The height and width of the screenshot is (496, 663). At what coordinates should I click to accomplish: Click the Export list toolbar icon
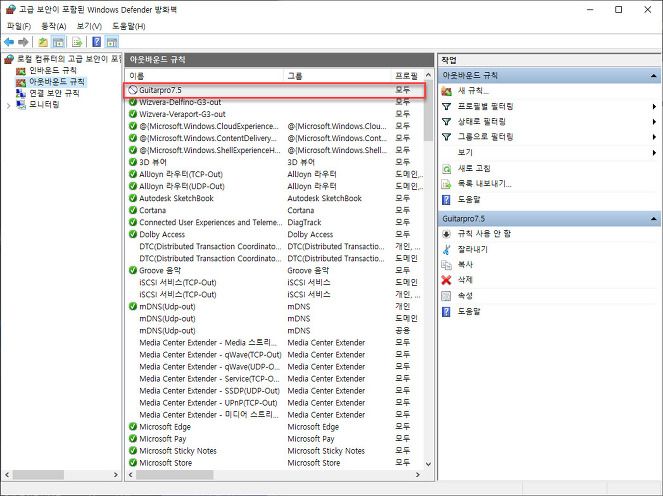click(77, 42)
